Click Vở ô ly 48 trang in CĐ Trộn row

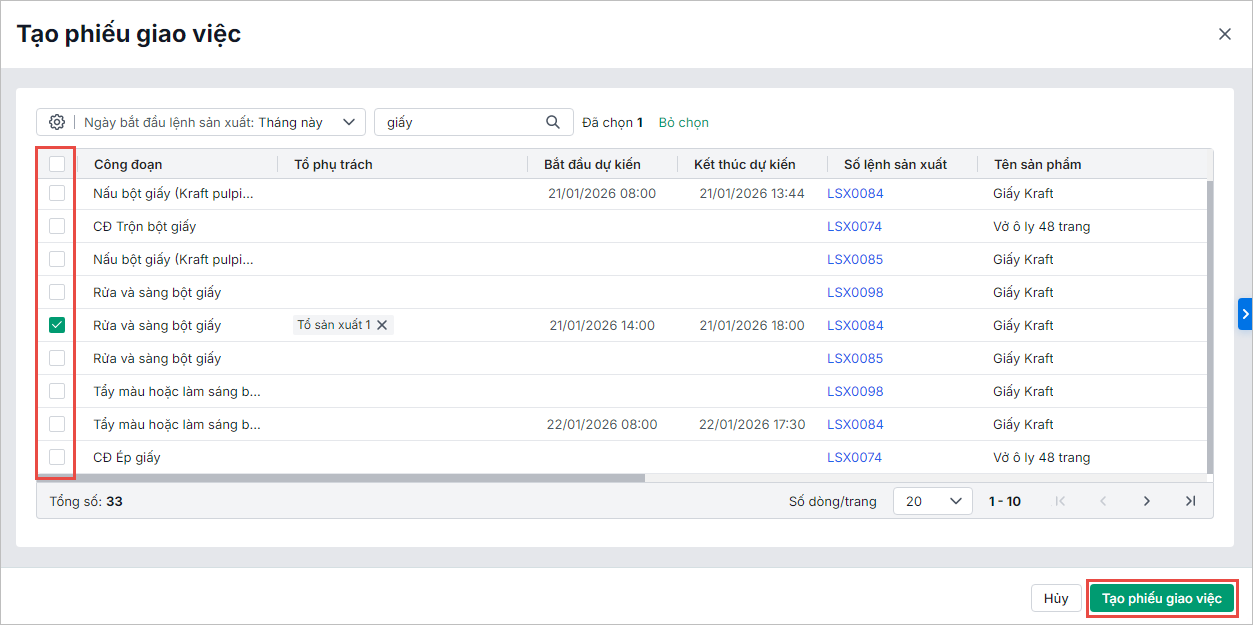[1041, 226]
